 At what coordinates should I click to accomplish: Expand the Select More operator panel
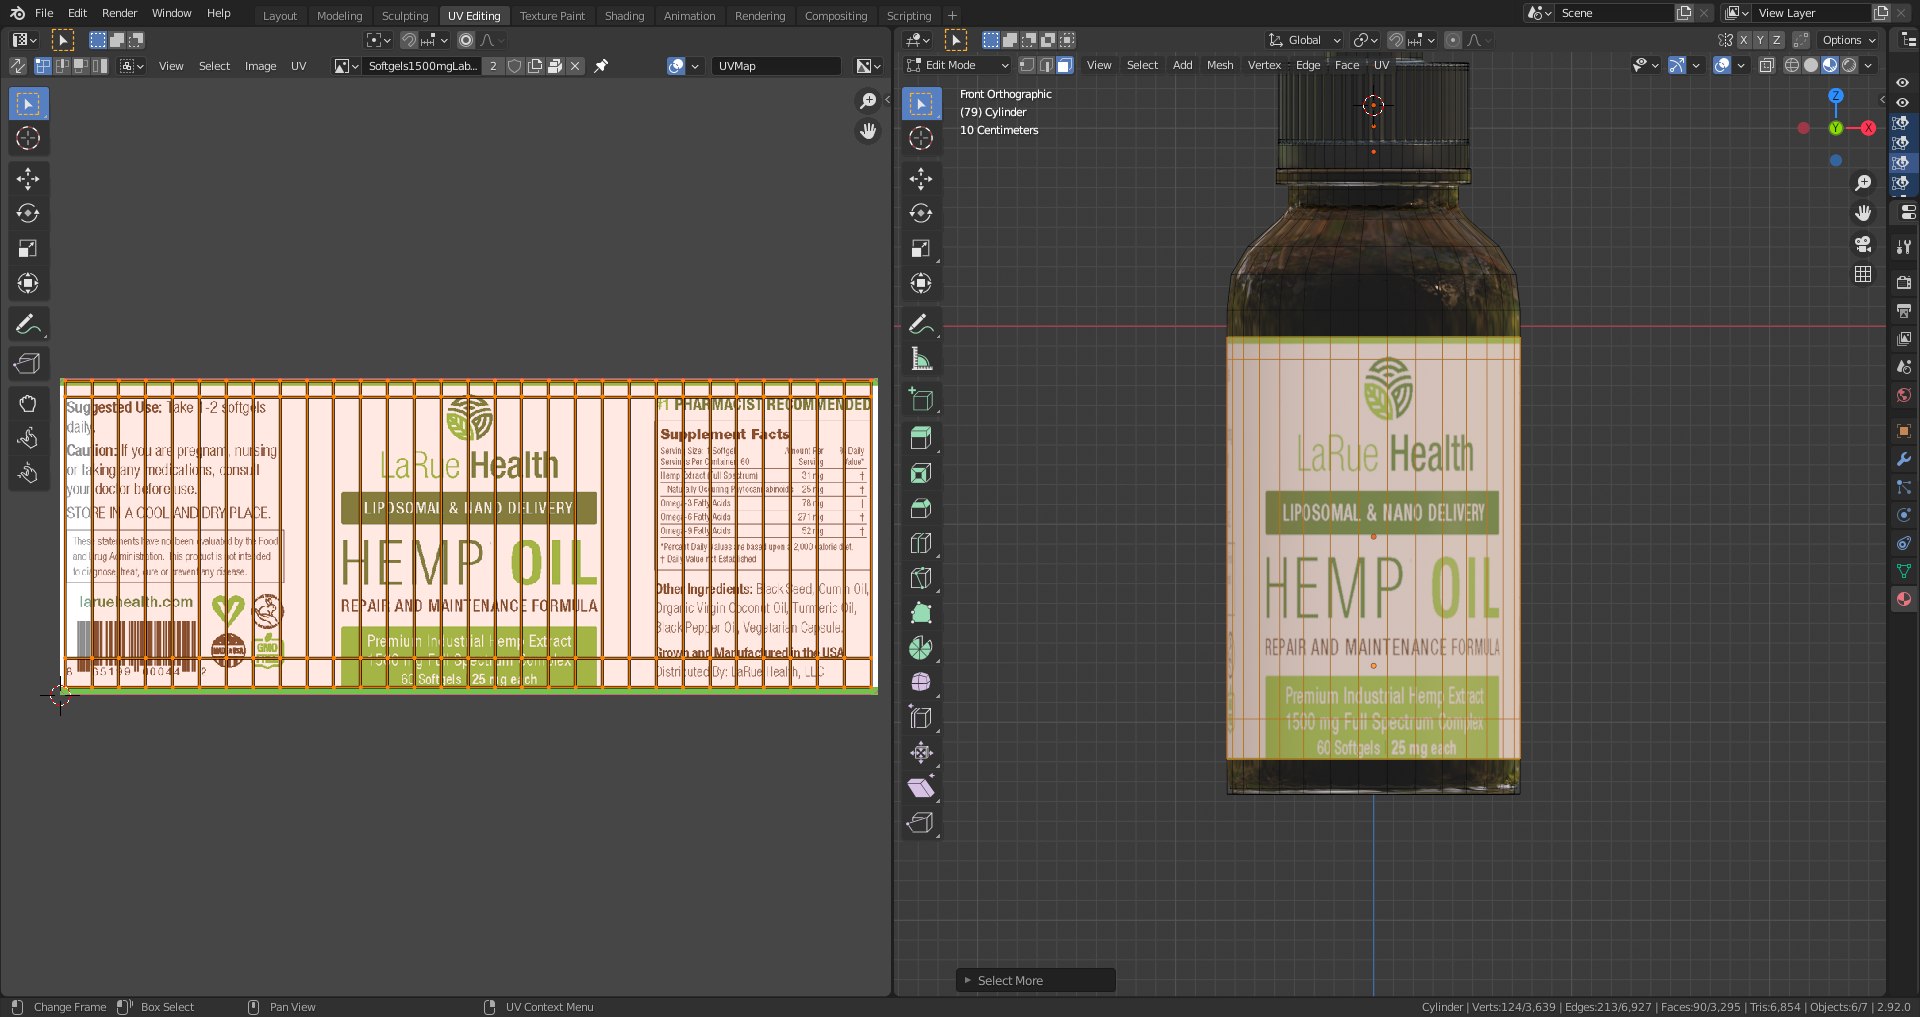tap(1035, 980)
